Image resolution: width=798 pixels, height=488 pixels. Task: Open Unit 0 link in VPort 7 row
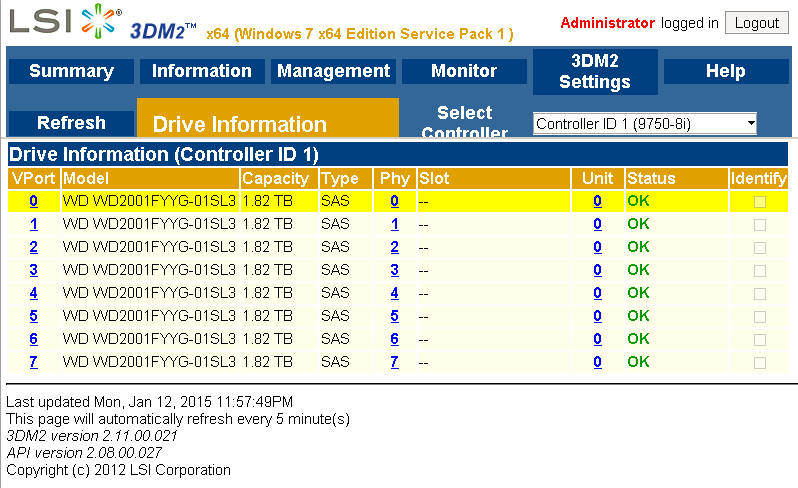[x=597, y=362]
